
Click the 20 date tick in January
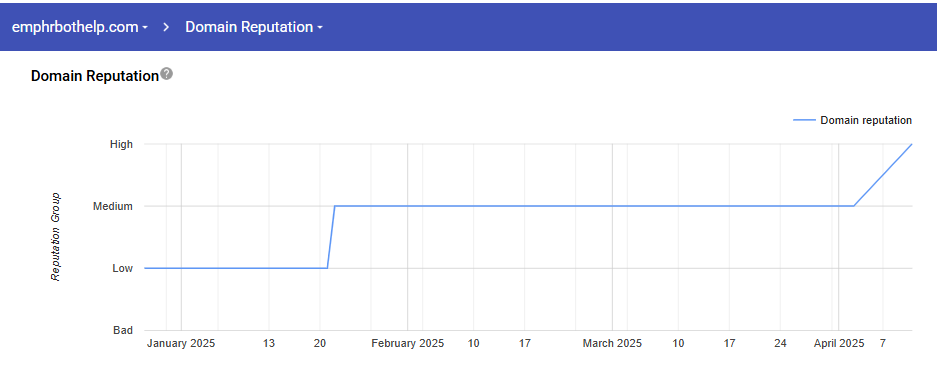[x=320, y=343]
